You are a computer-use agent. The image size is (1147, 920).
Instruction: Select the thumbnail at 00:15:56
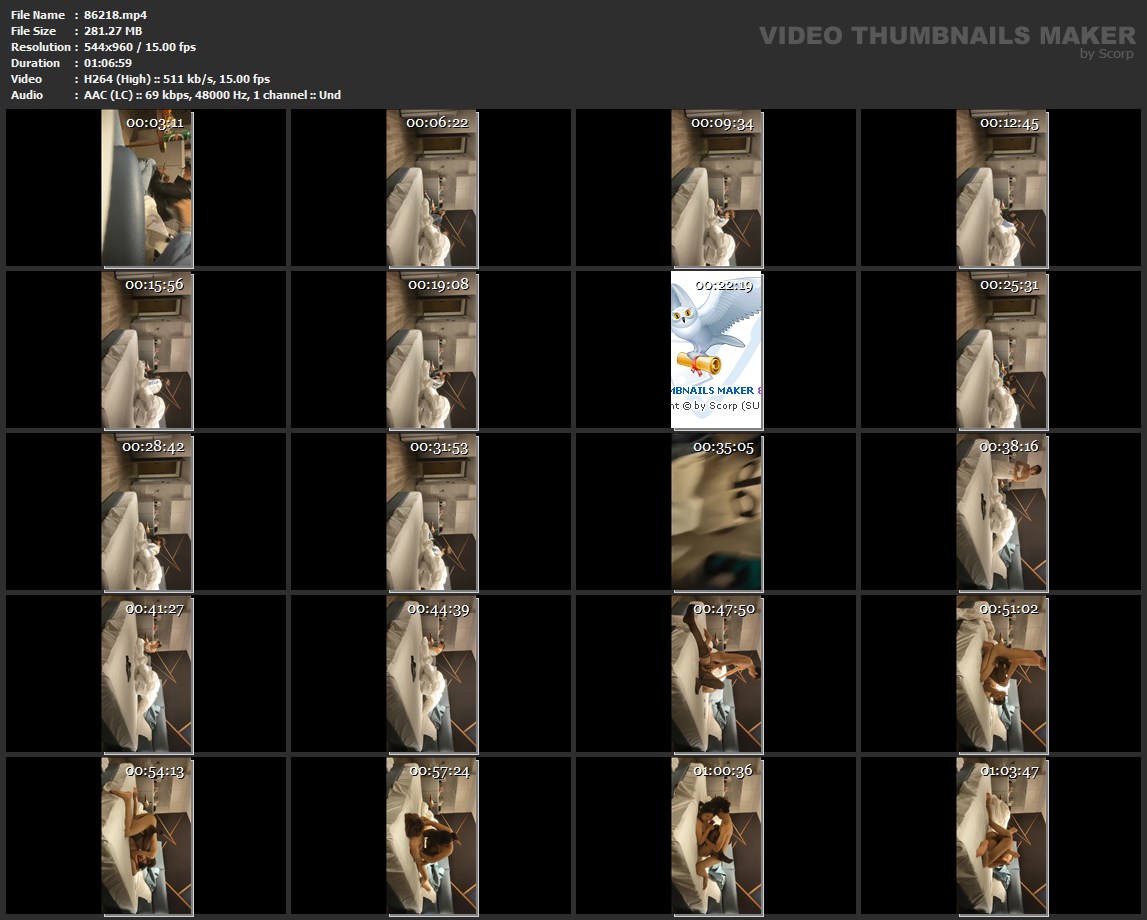(147, 350)
